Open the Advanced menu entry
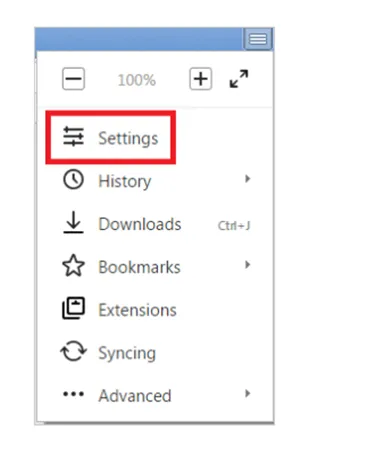The width and height of the screenshot is (371, 457). pyautogui.click(x=155, y=395)
